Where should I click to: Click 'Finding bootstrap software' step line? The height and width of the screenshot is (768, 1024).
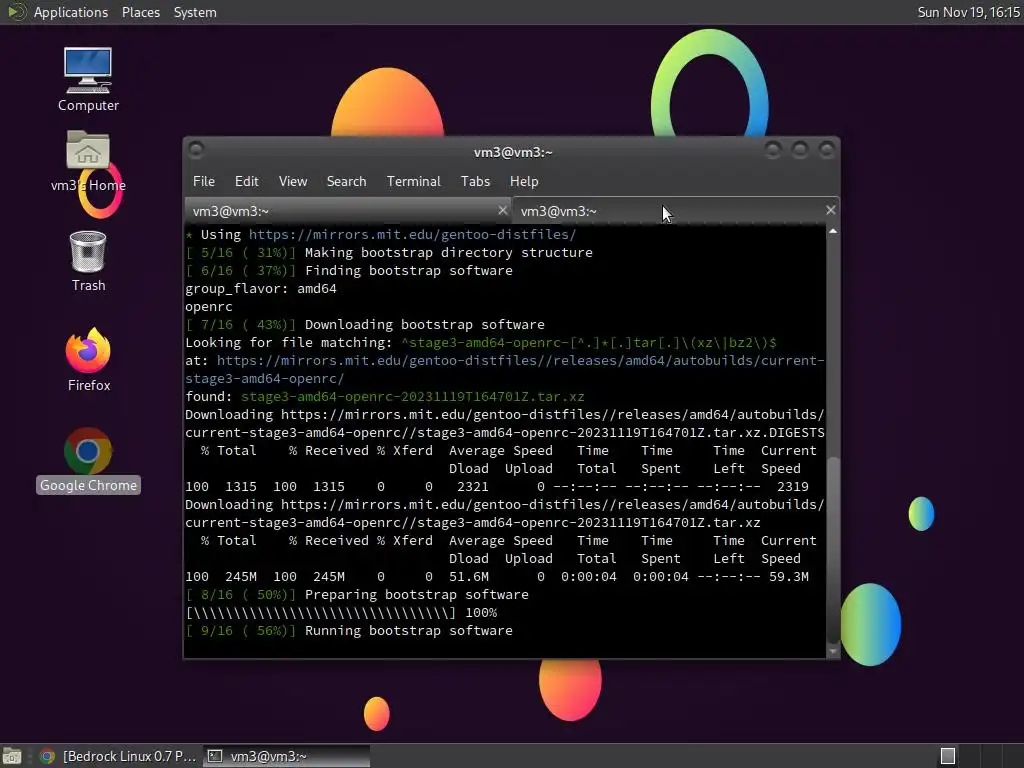349,270
